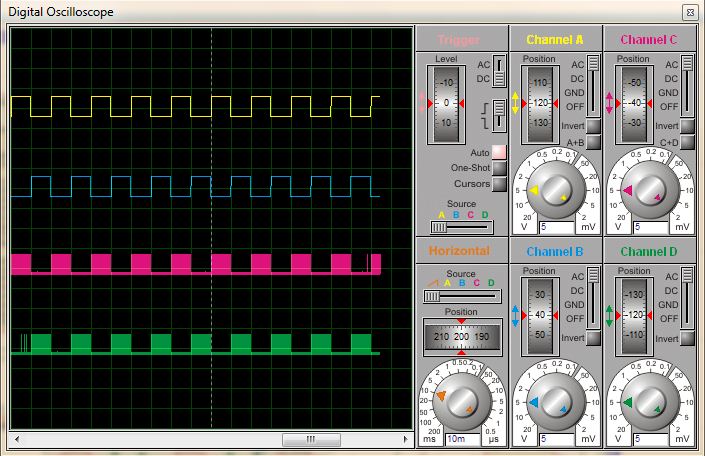
Task: Click Channel B volts value field
Action: pos(557,439)
